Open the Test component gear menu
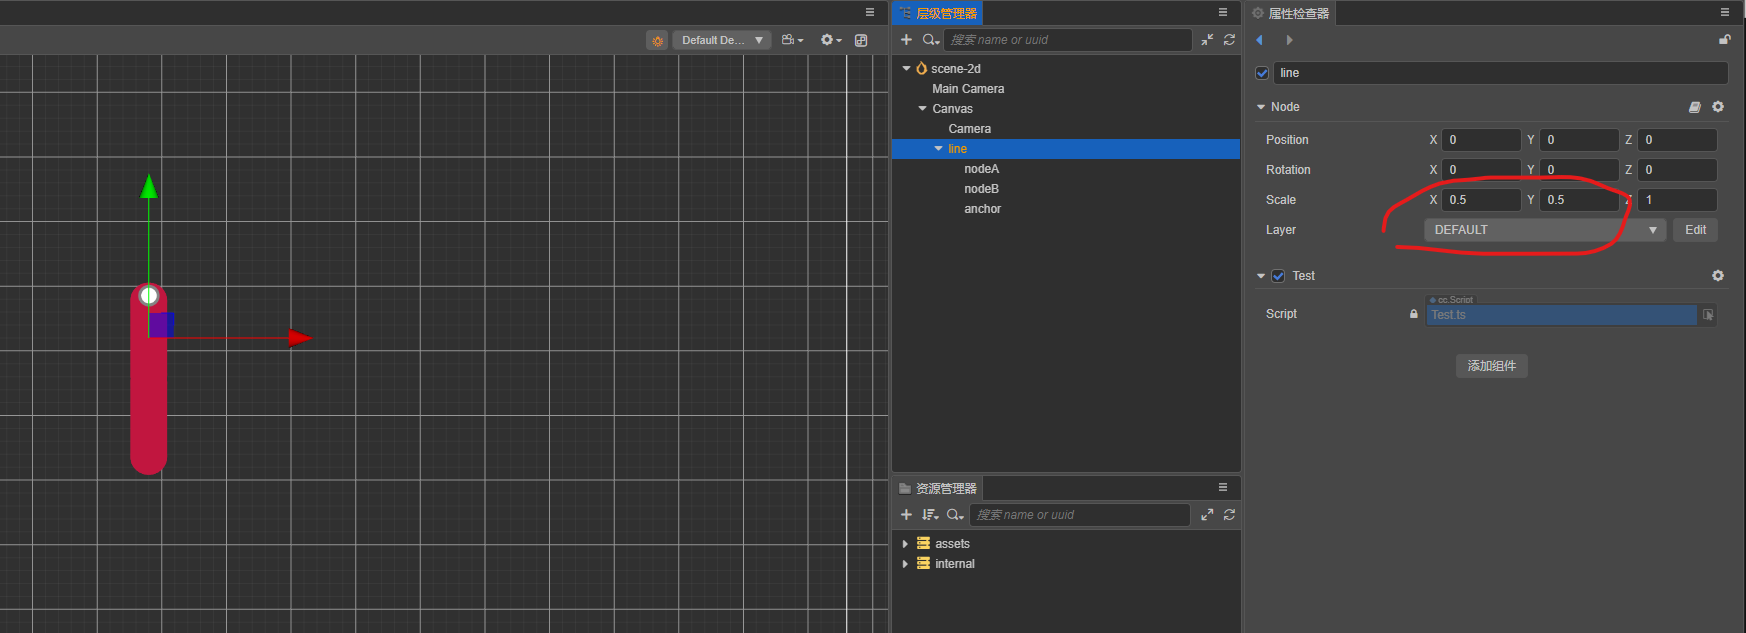 click(1718, 276)
